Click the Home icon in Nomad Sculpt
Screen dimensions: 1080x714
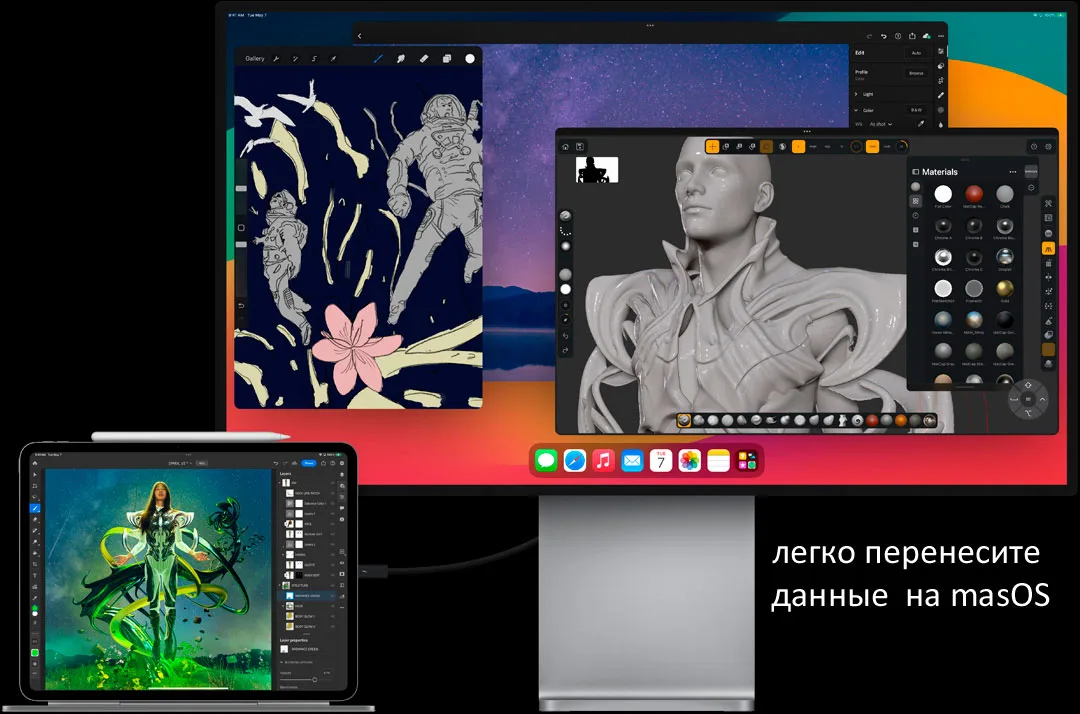click(x=566, y=146)
